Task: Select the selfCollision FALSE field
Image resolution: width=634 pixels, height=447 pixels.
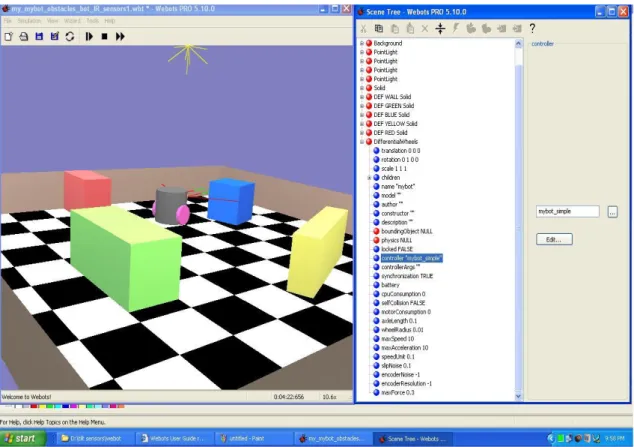Action: [403, 303]
